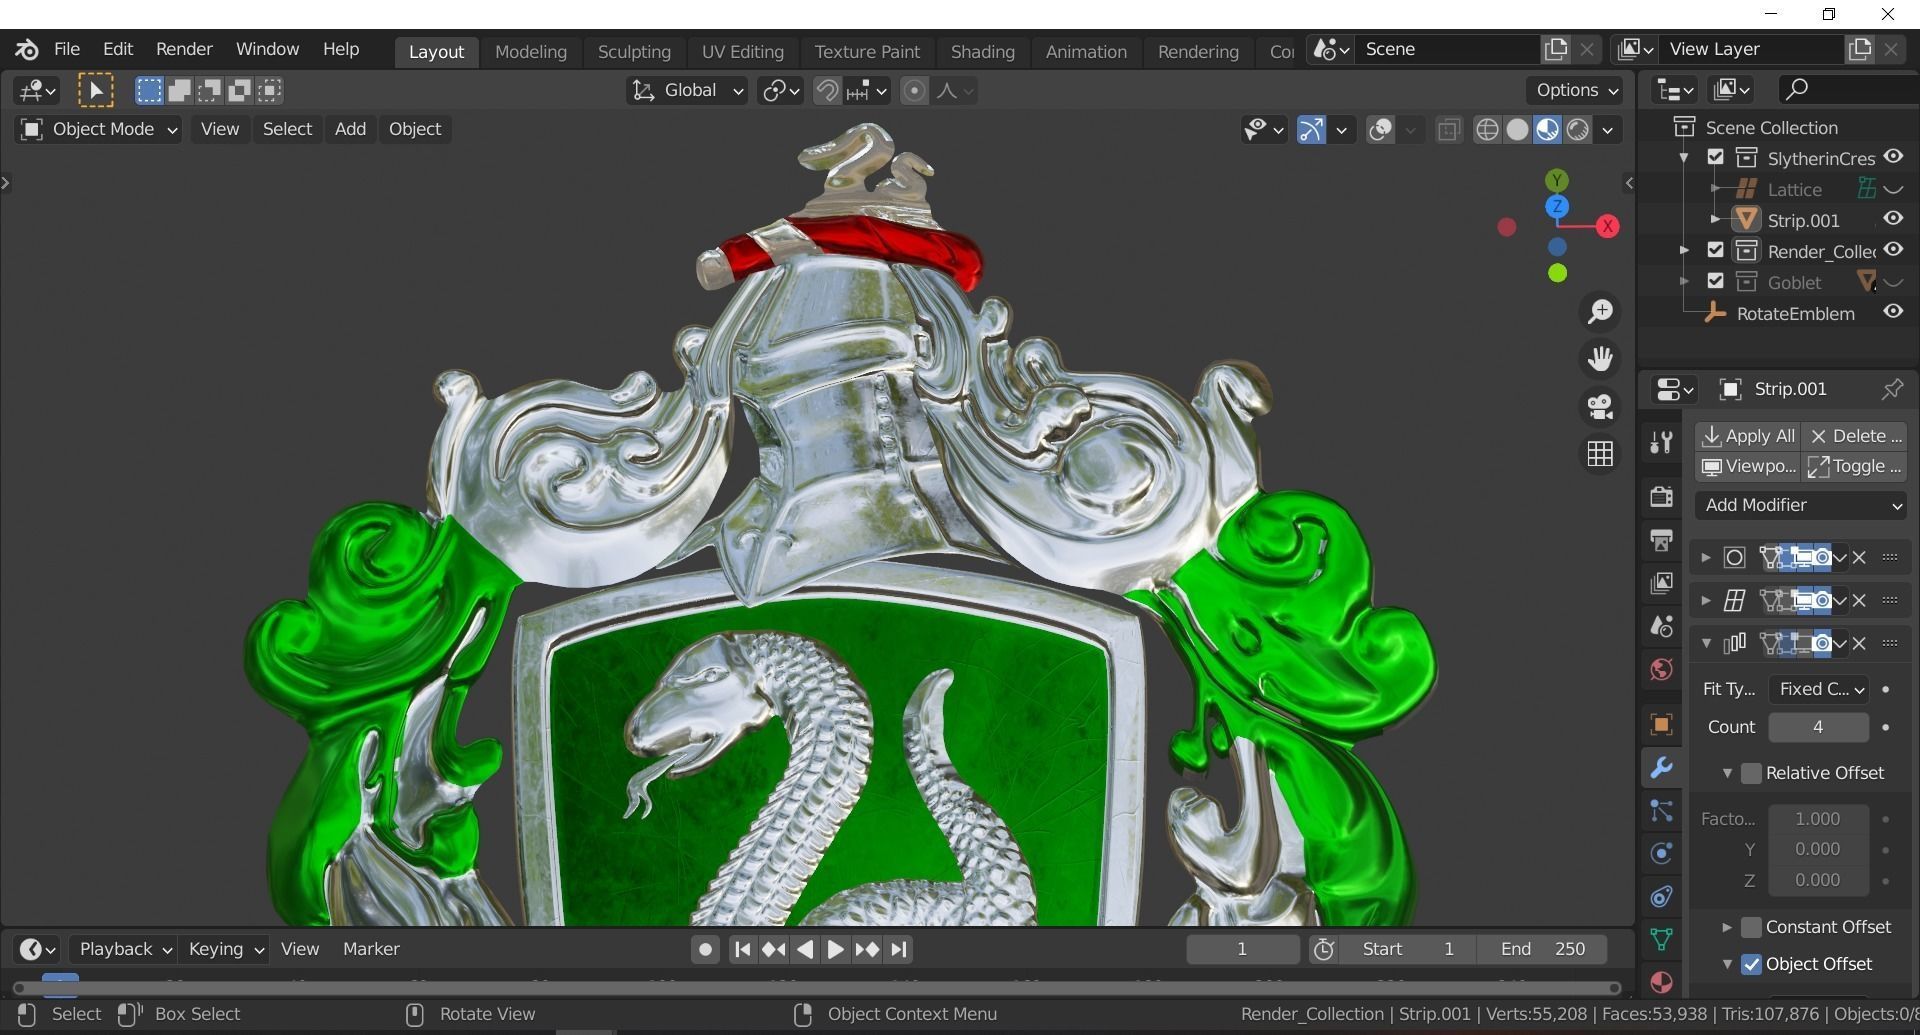1920x1035 pixels.
Task: Click the Delete modifiers button
Action: coord(1856,436)
